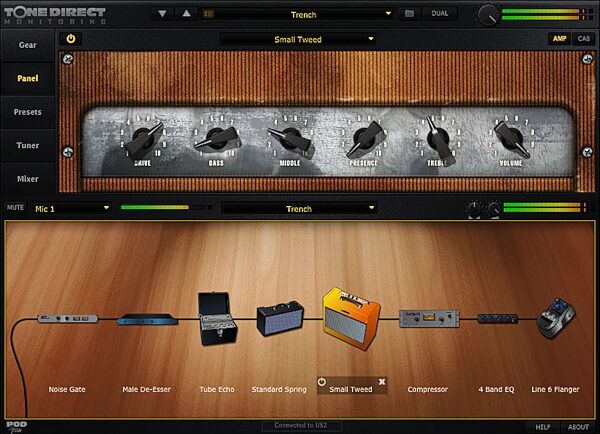The image size is (600, 434).
Task: Click the Connected to UX2 status
Action: [301, 425]
